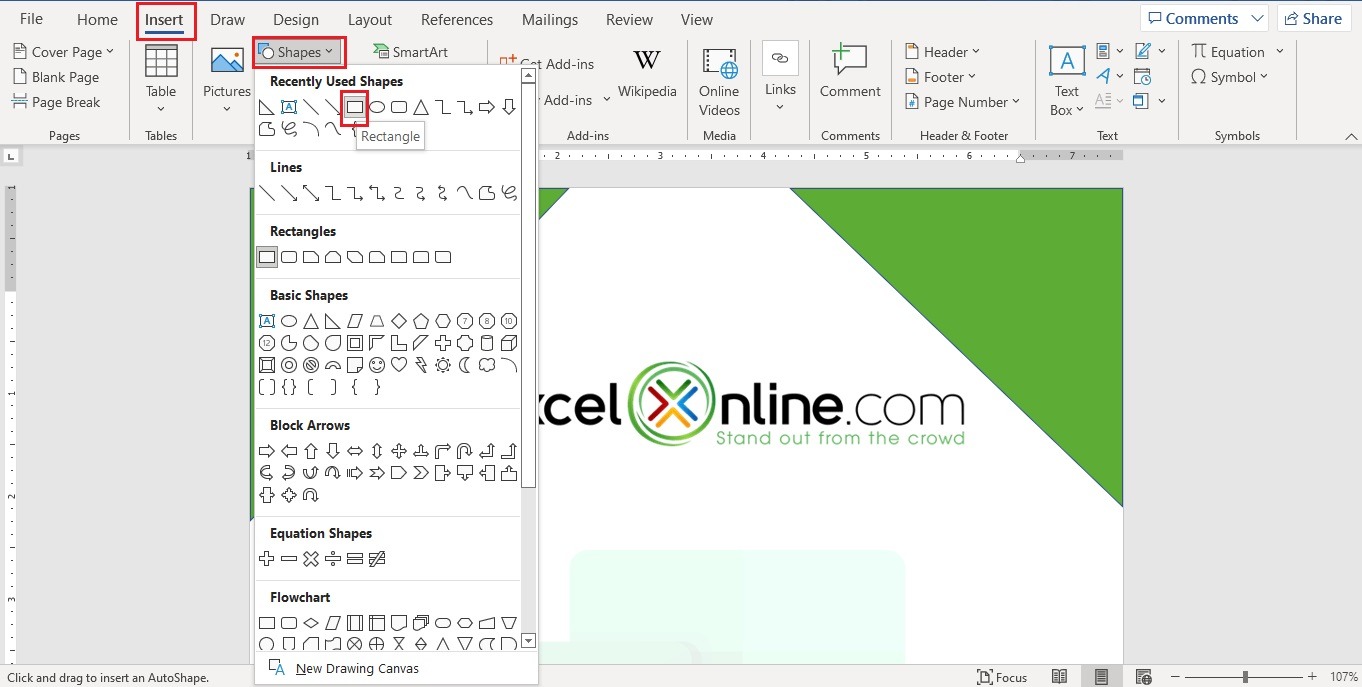Image resolution: width=1362 pixels, height=687 pixels.
Task: Insert a Blank Page
Action: 56,77
